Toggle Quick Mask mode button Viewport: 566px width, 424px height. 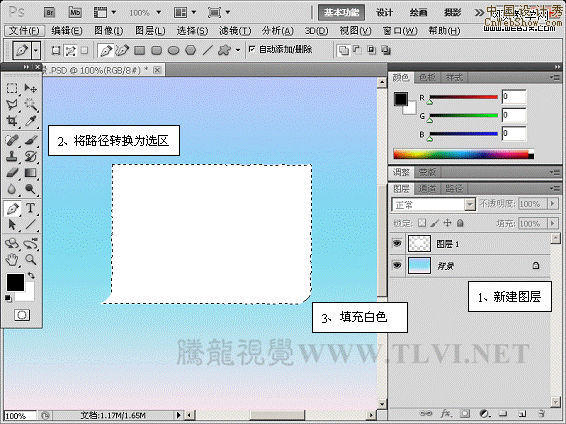pos(22,315)
